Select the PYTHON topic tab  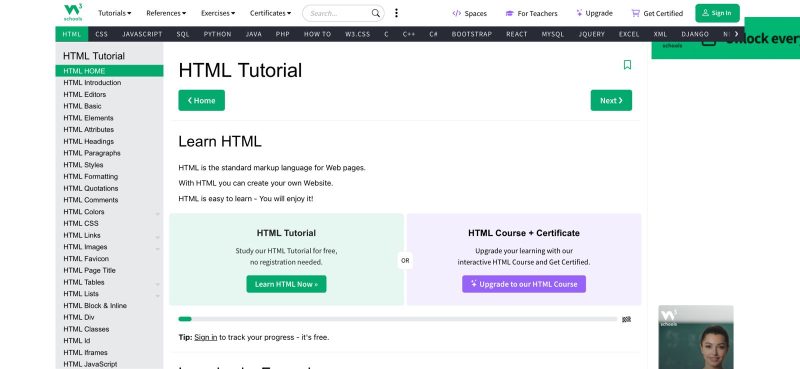point(217,34)
